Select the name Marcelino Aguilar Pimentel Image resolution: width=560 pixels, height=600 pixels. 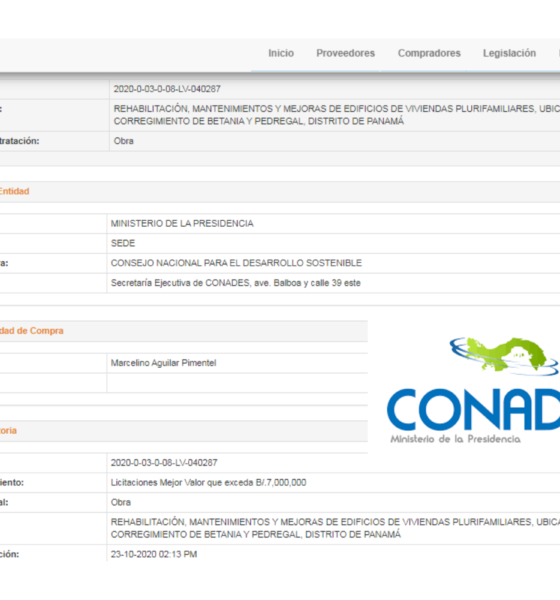point(163,363)
